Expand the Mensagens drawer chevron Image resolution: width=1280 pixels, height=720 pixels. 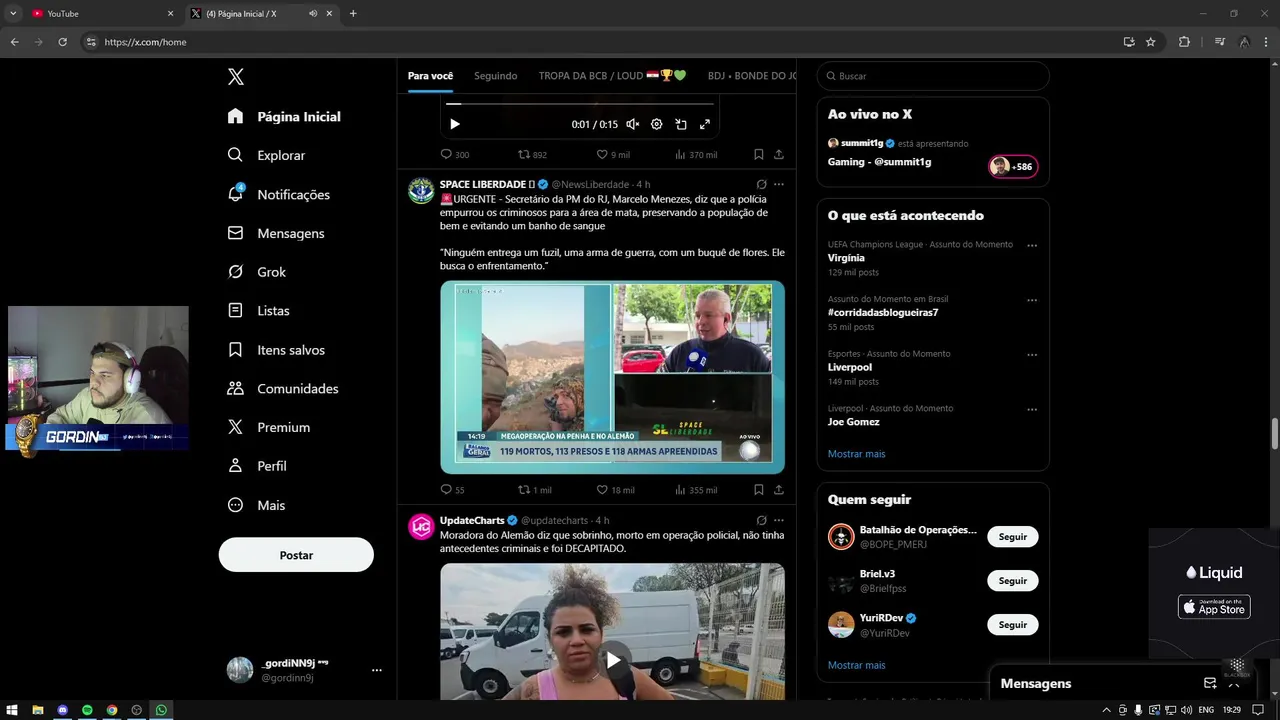1234,683
